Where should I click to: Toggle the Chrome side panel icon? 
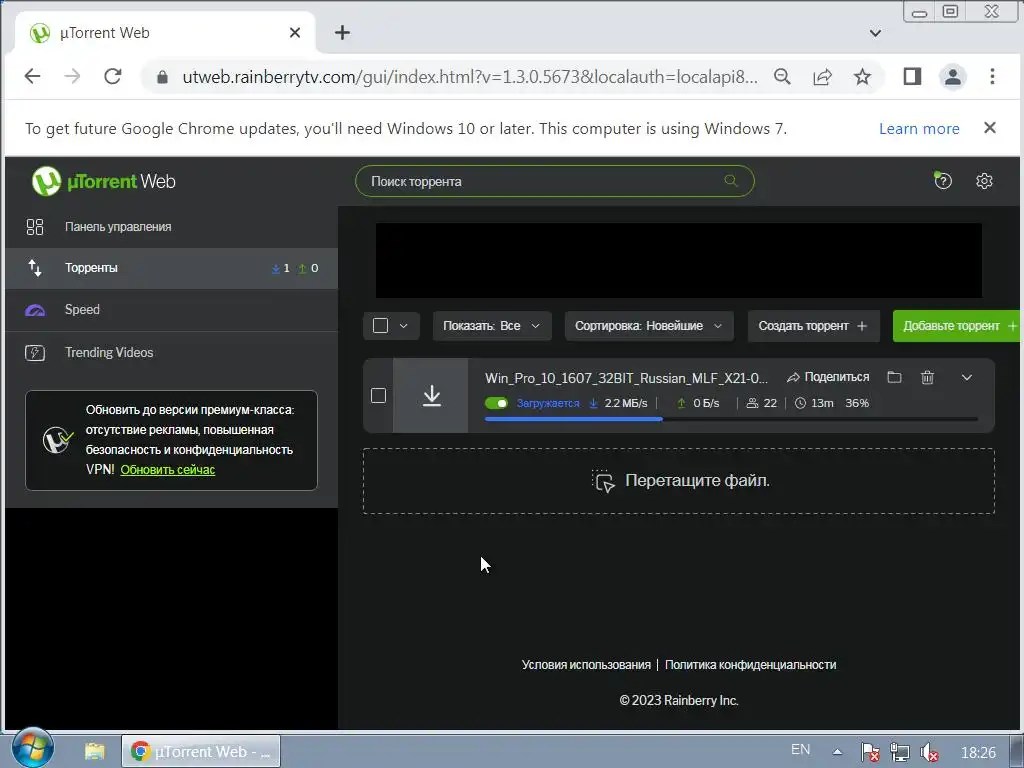pyautogui.click(x=912, y=76)
